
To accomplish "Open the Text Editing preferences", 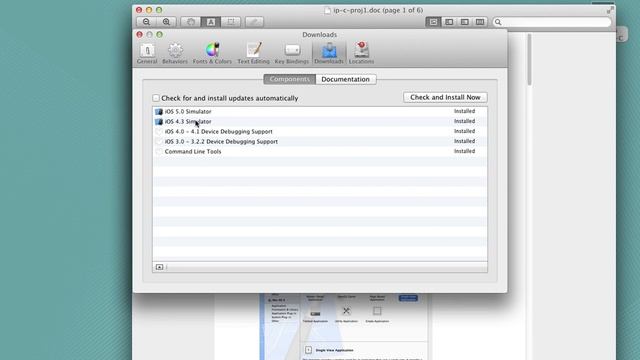I will coord(253,53).
